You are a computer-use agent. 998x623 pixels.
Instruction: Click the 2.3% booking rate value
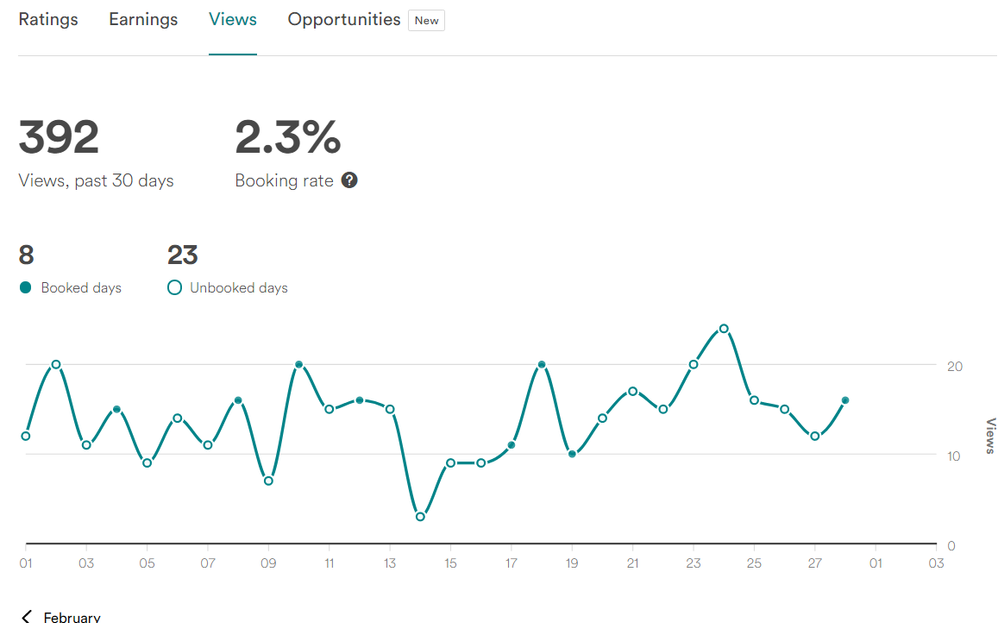click(x=288, y=138)
